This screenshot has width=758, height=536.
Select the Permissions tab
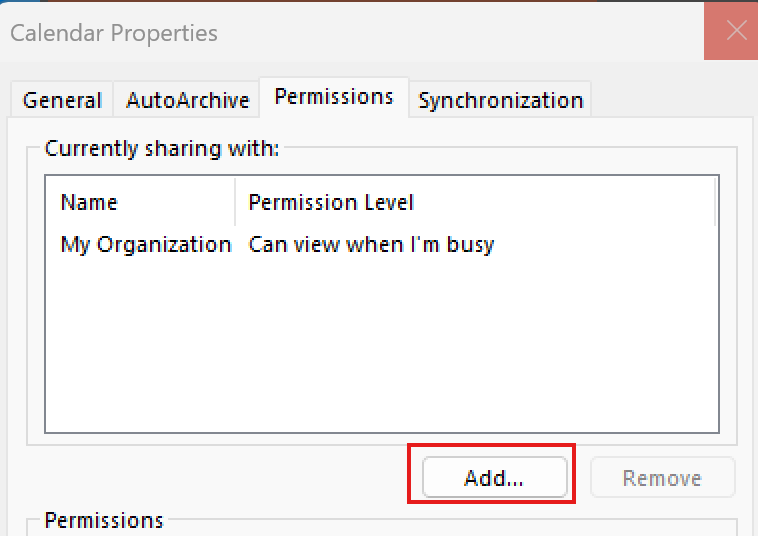point(334,97)
